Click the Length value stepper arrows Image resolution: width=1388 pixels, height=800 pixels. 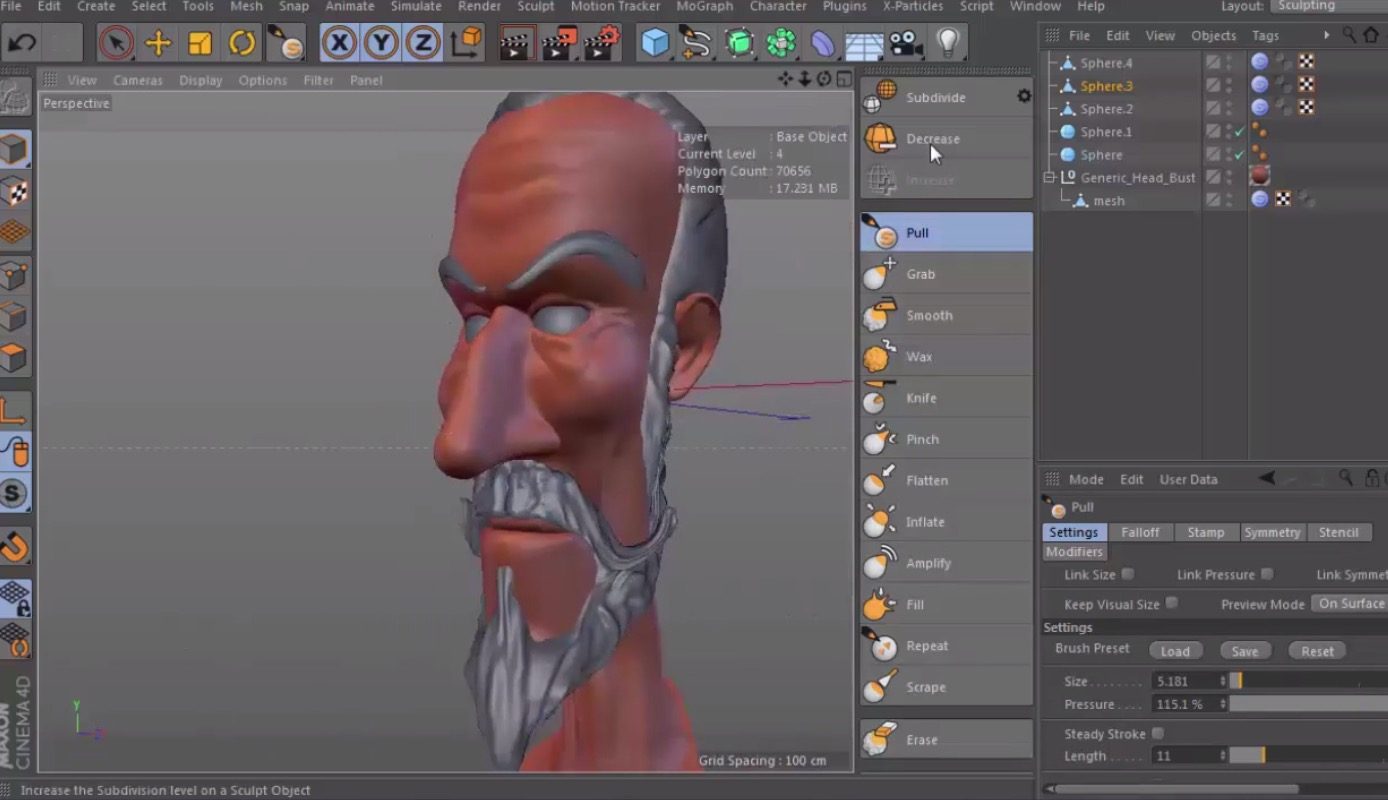coord(1222,756)
